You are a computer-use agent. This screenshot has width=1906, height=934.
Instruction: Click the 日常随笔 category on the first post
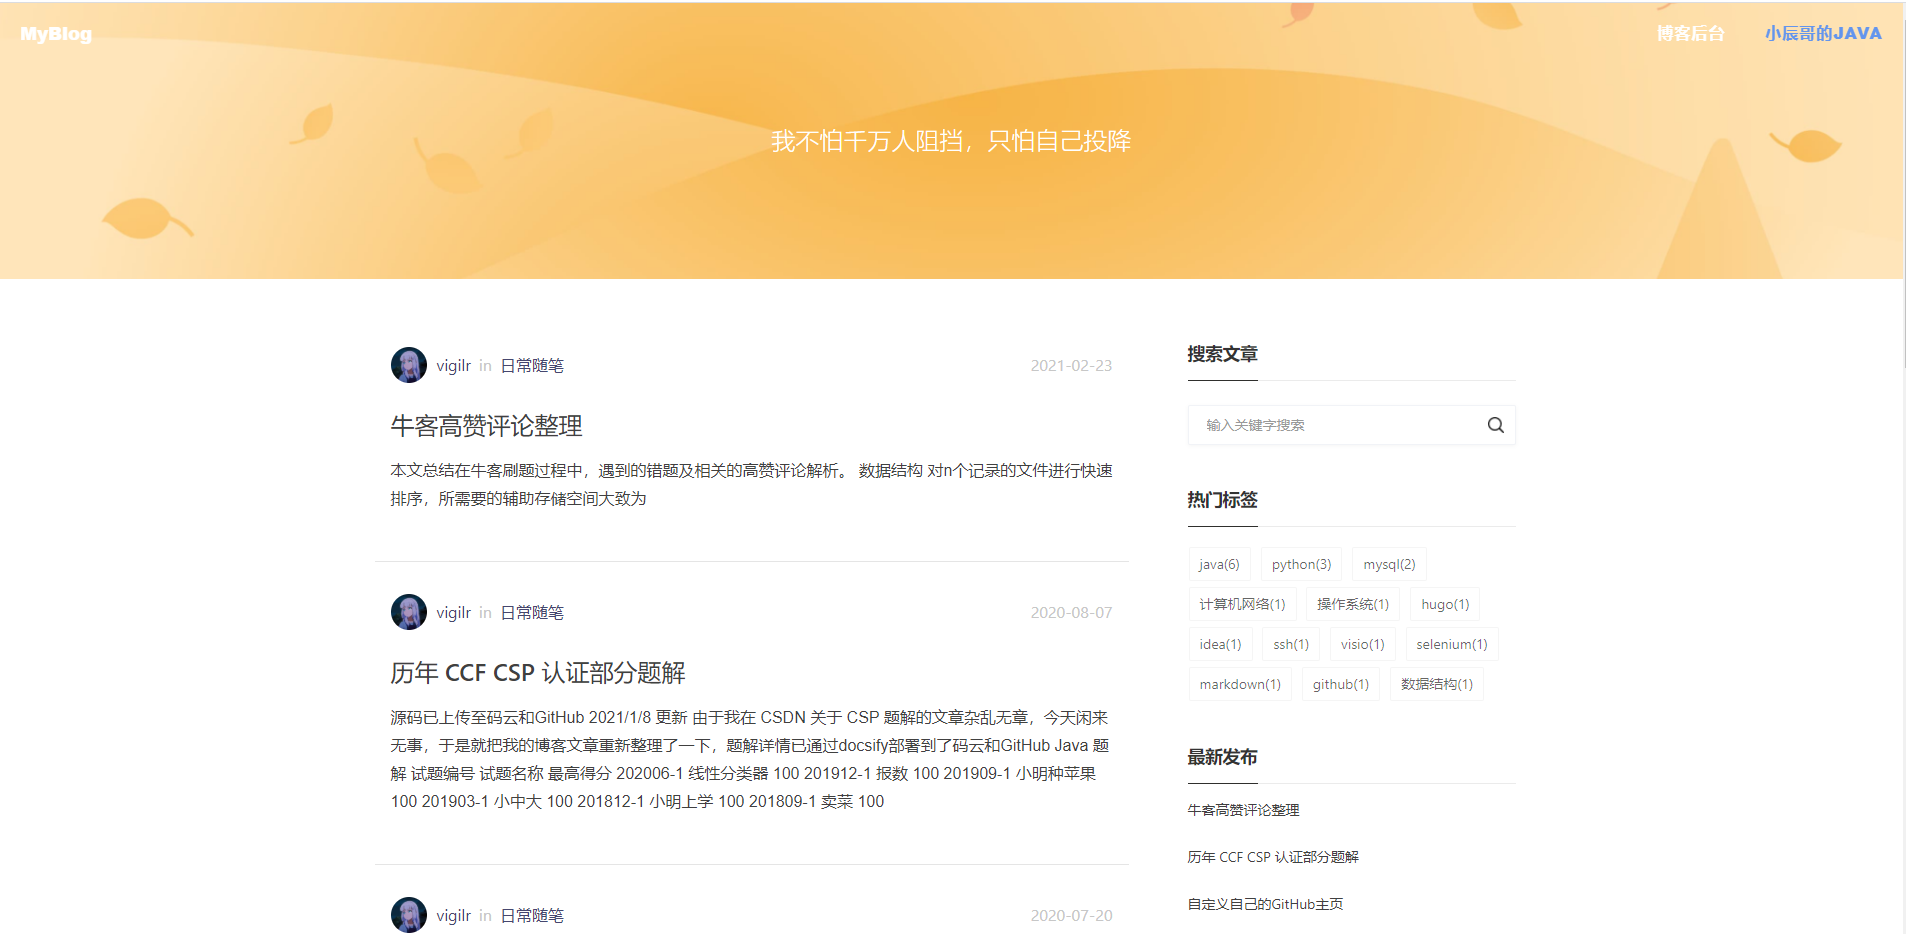click(531, 365)
